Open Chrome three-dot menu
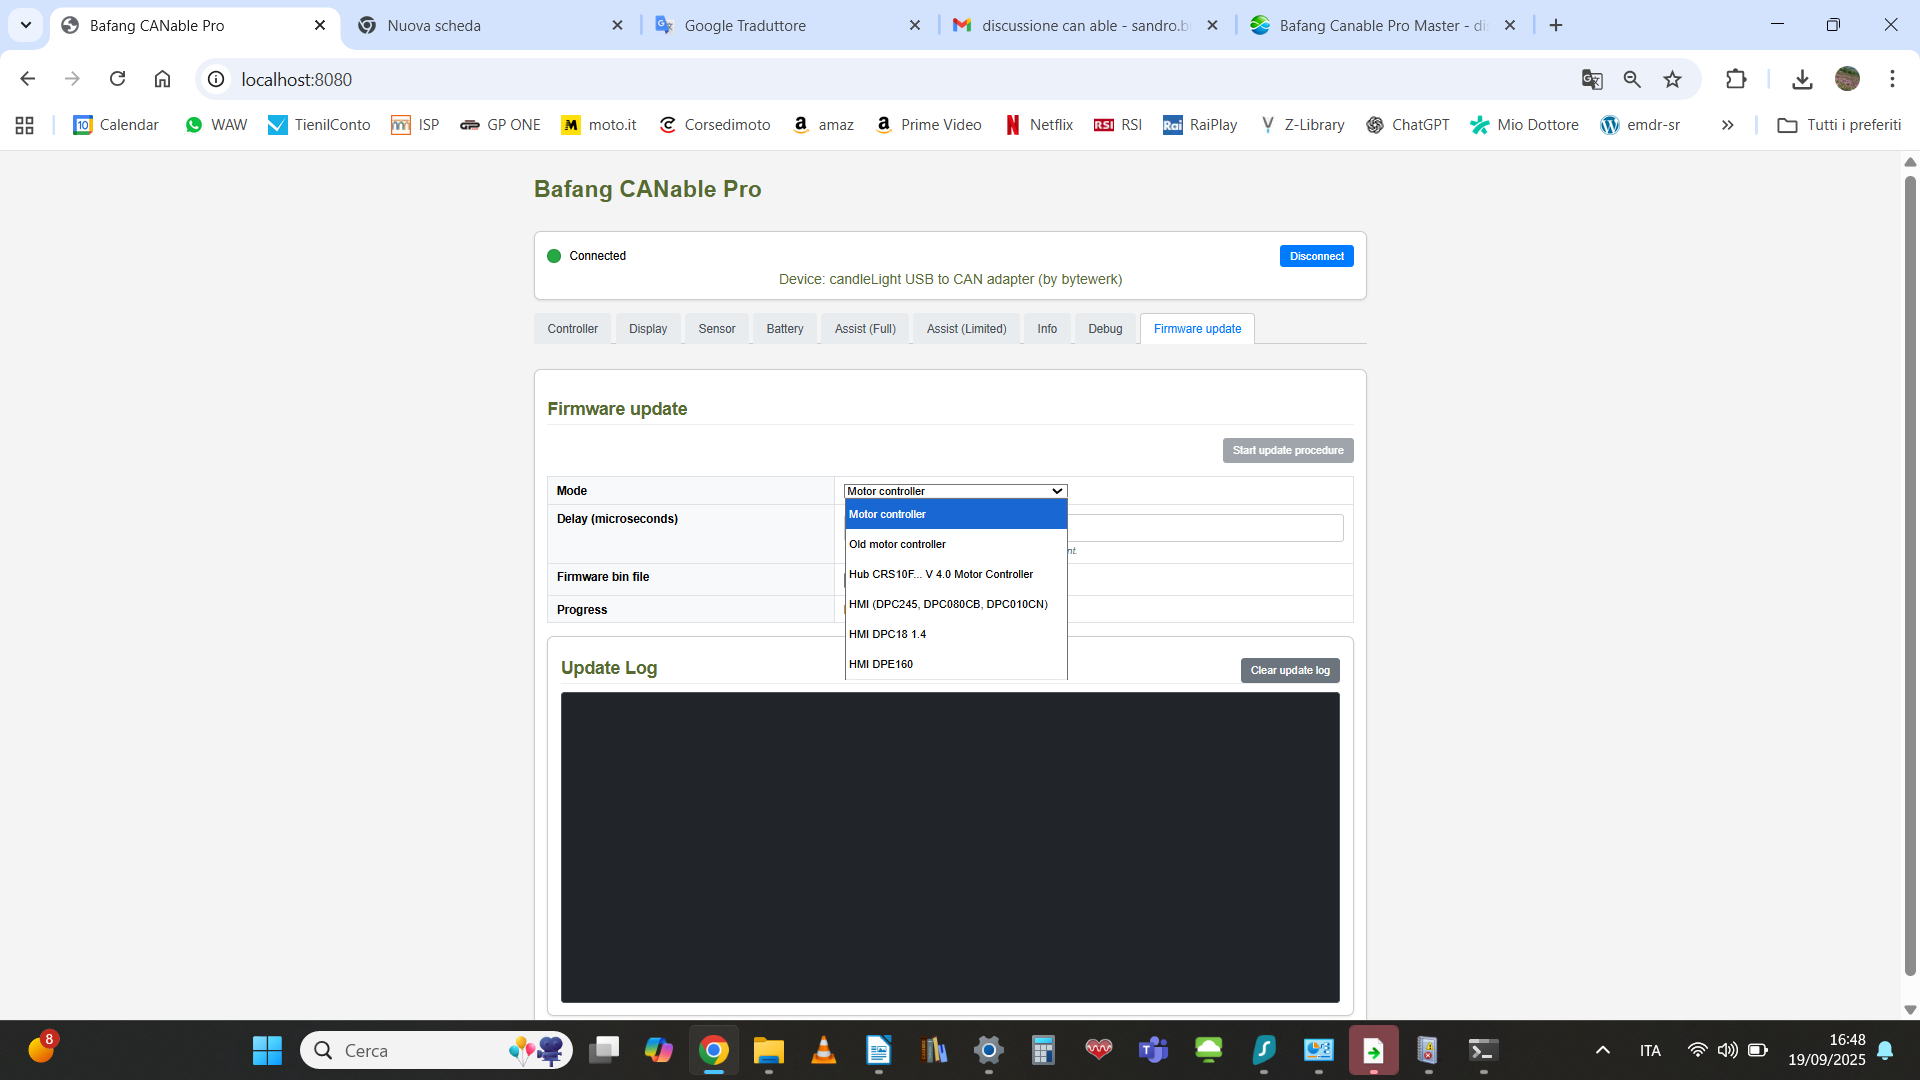Viewport: 1920px width, 1080px height. [x=1892, y=79]
